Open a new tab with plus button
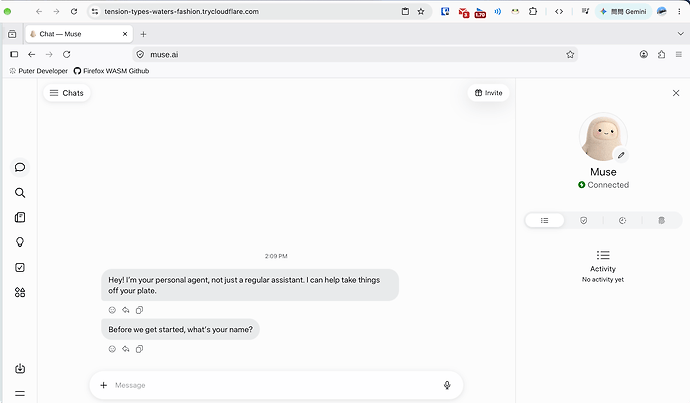This screenshot has height=403, width=690. click(143, 34)
